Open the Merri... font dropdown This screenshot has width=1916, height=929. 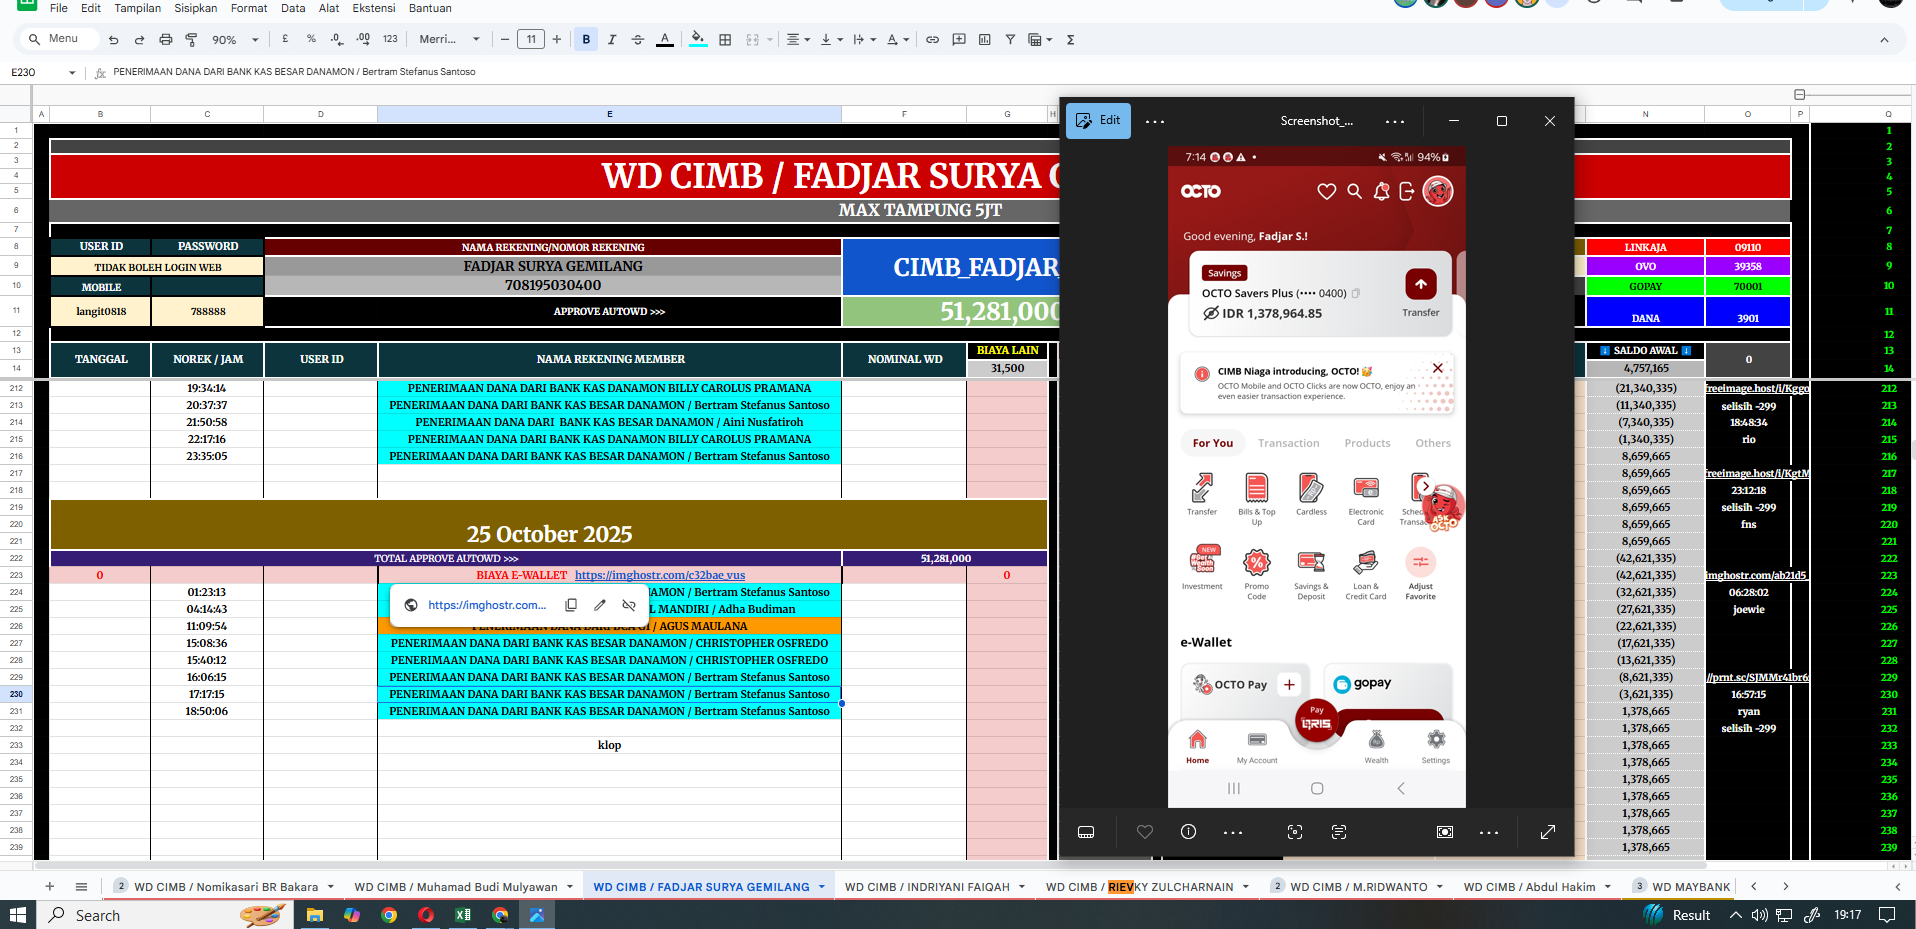tap(449, 39)
